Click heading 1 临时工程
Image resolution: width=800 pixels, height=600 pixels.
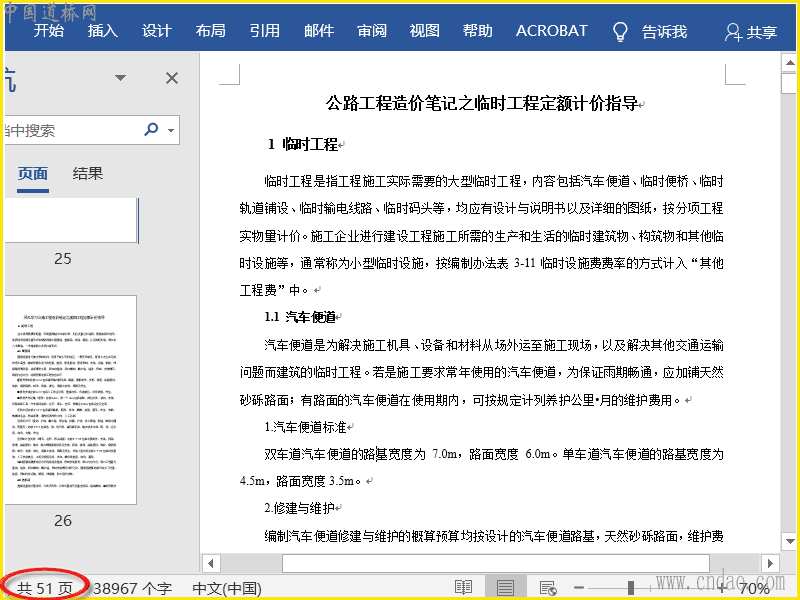pos(303,144)
